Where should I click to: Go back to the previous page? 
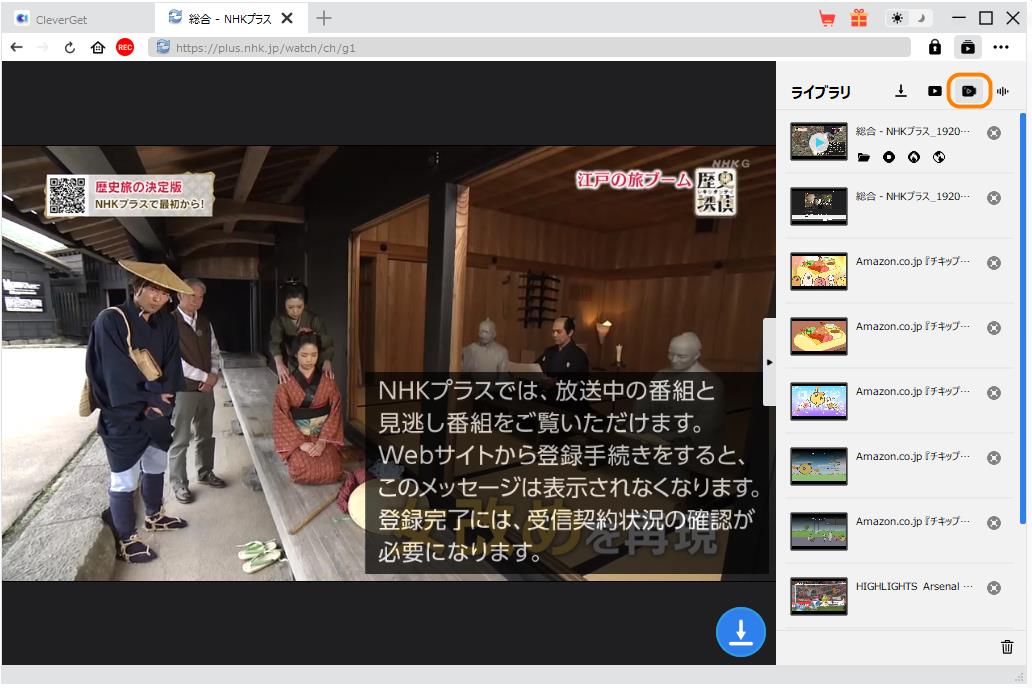pos(17,47)
